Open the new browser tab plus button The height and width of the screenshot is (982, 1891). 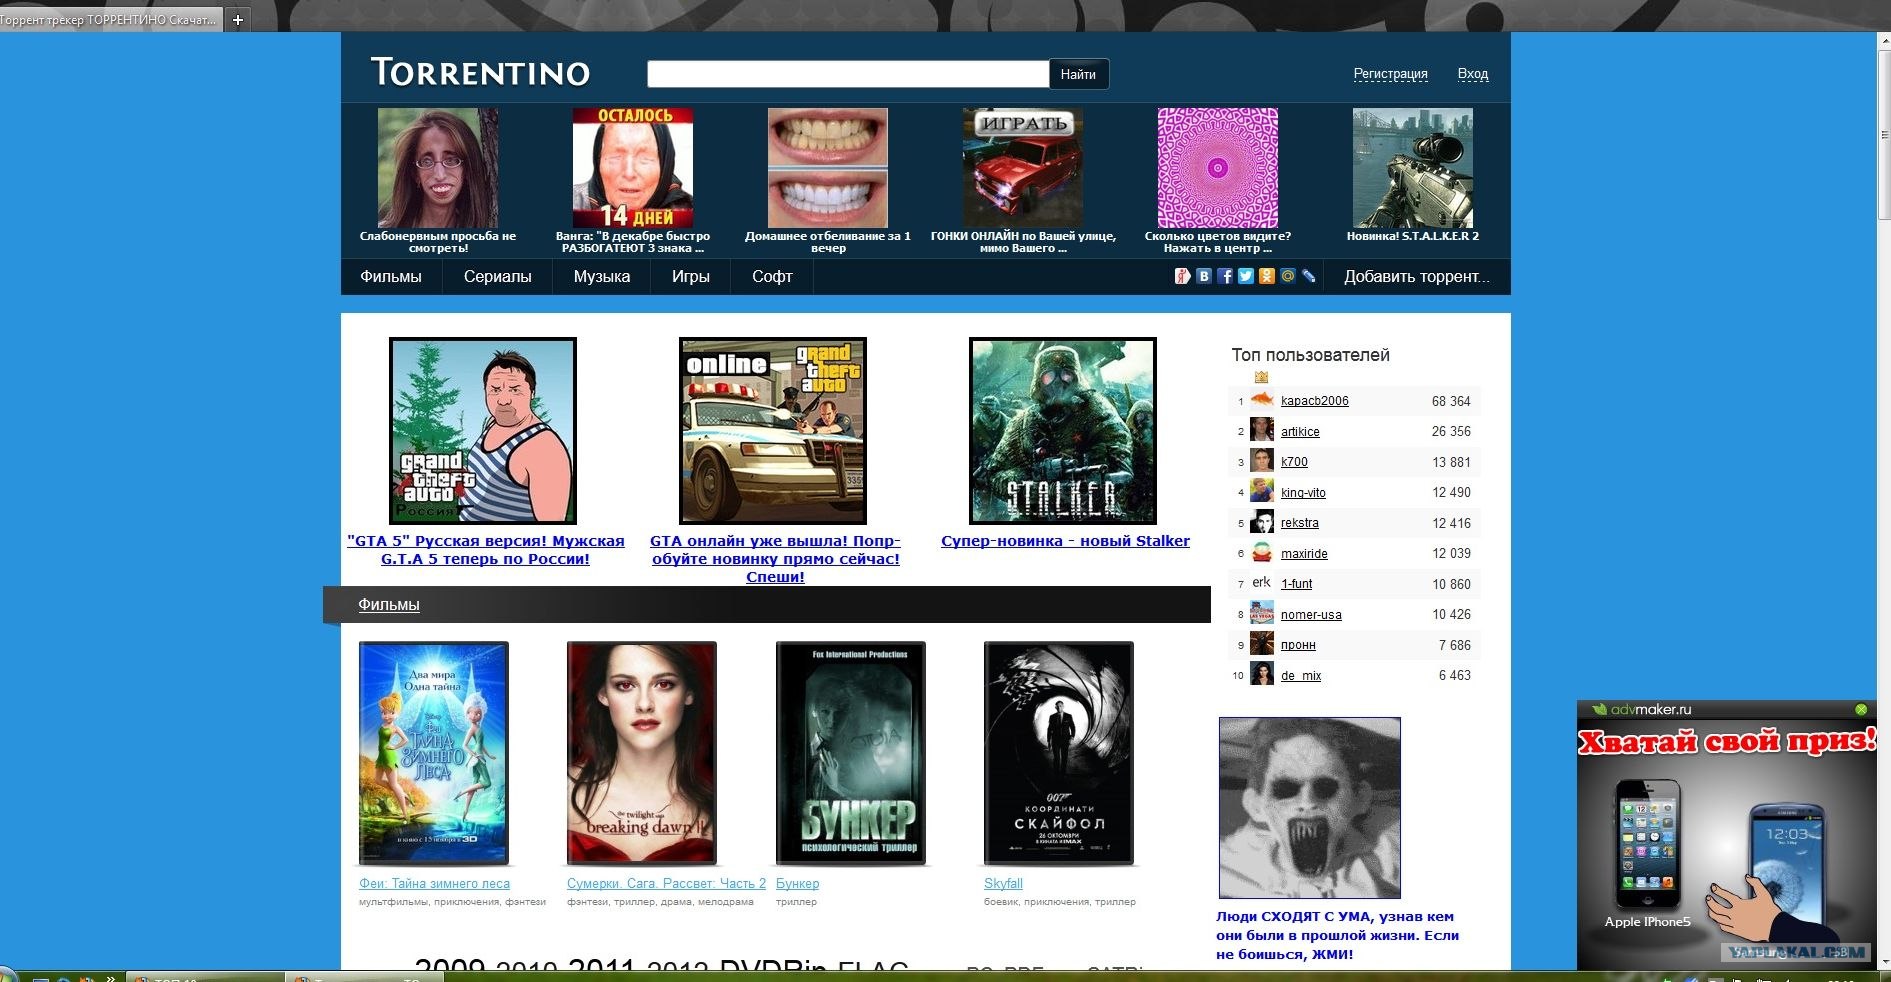point(238,19)
